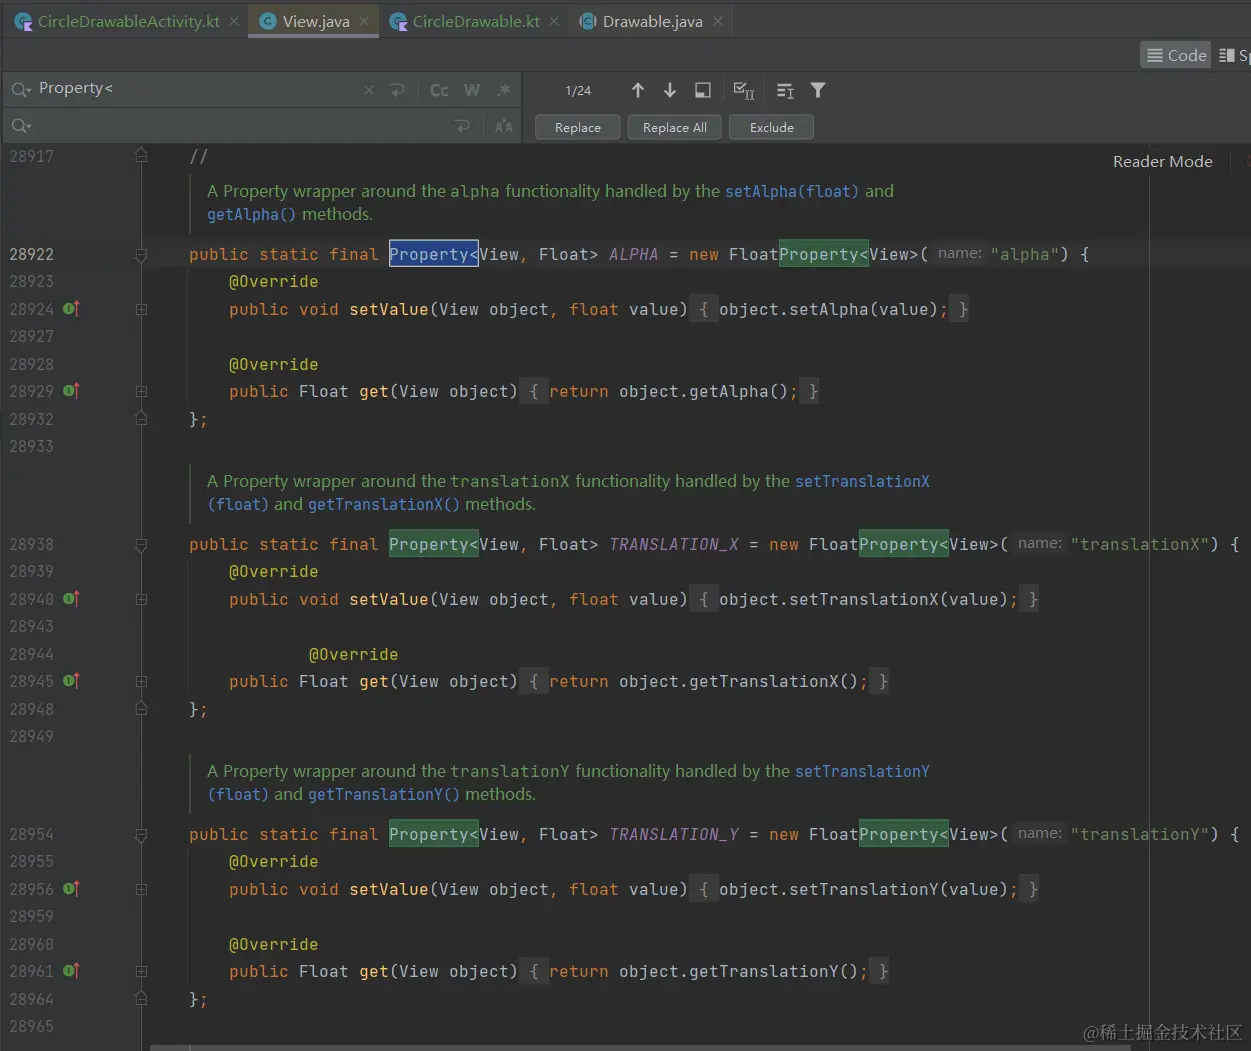Close the Drawable.java tab

pos(718,21)
